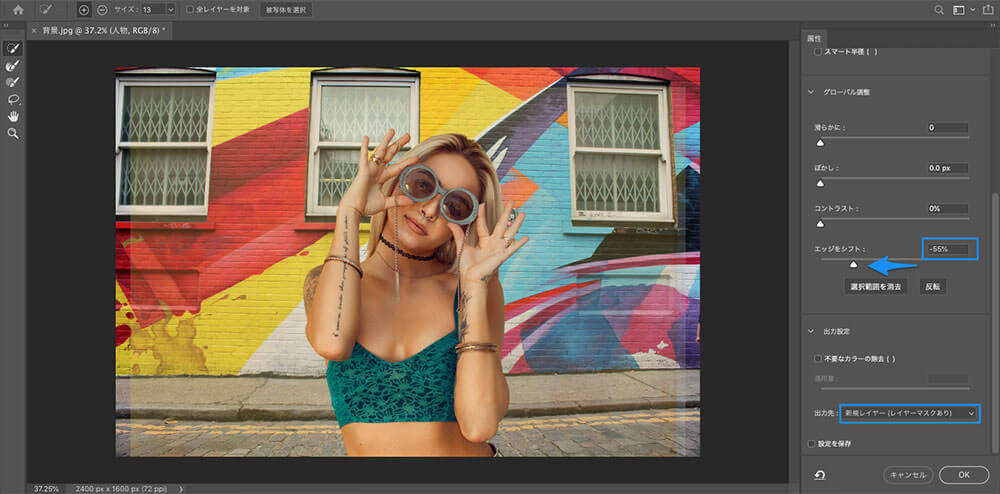Click the 滑らかに slider handle

click(x=820, y=143)
